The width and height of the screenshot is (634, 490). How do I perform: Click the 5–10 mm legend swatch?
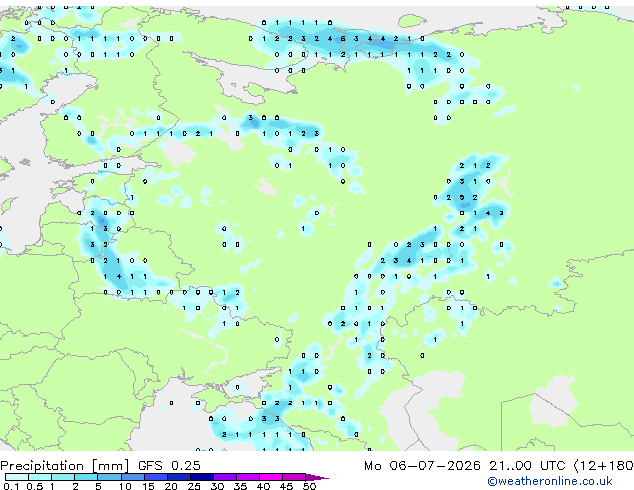coord(110,477)
